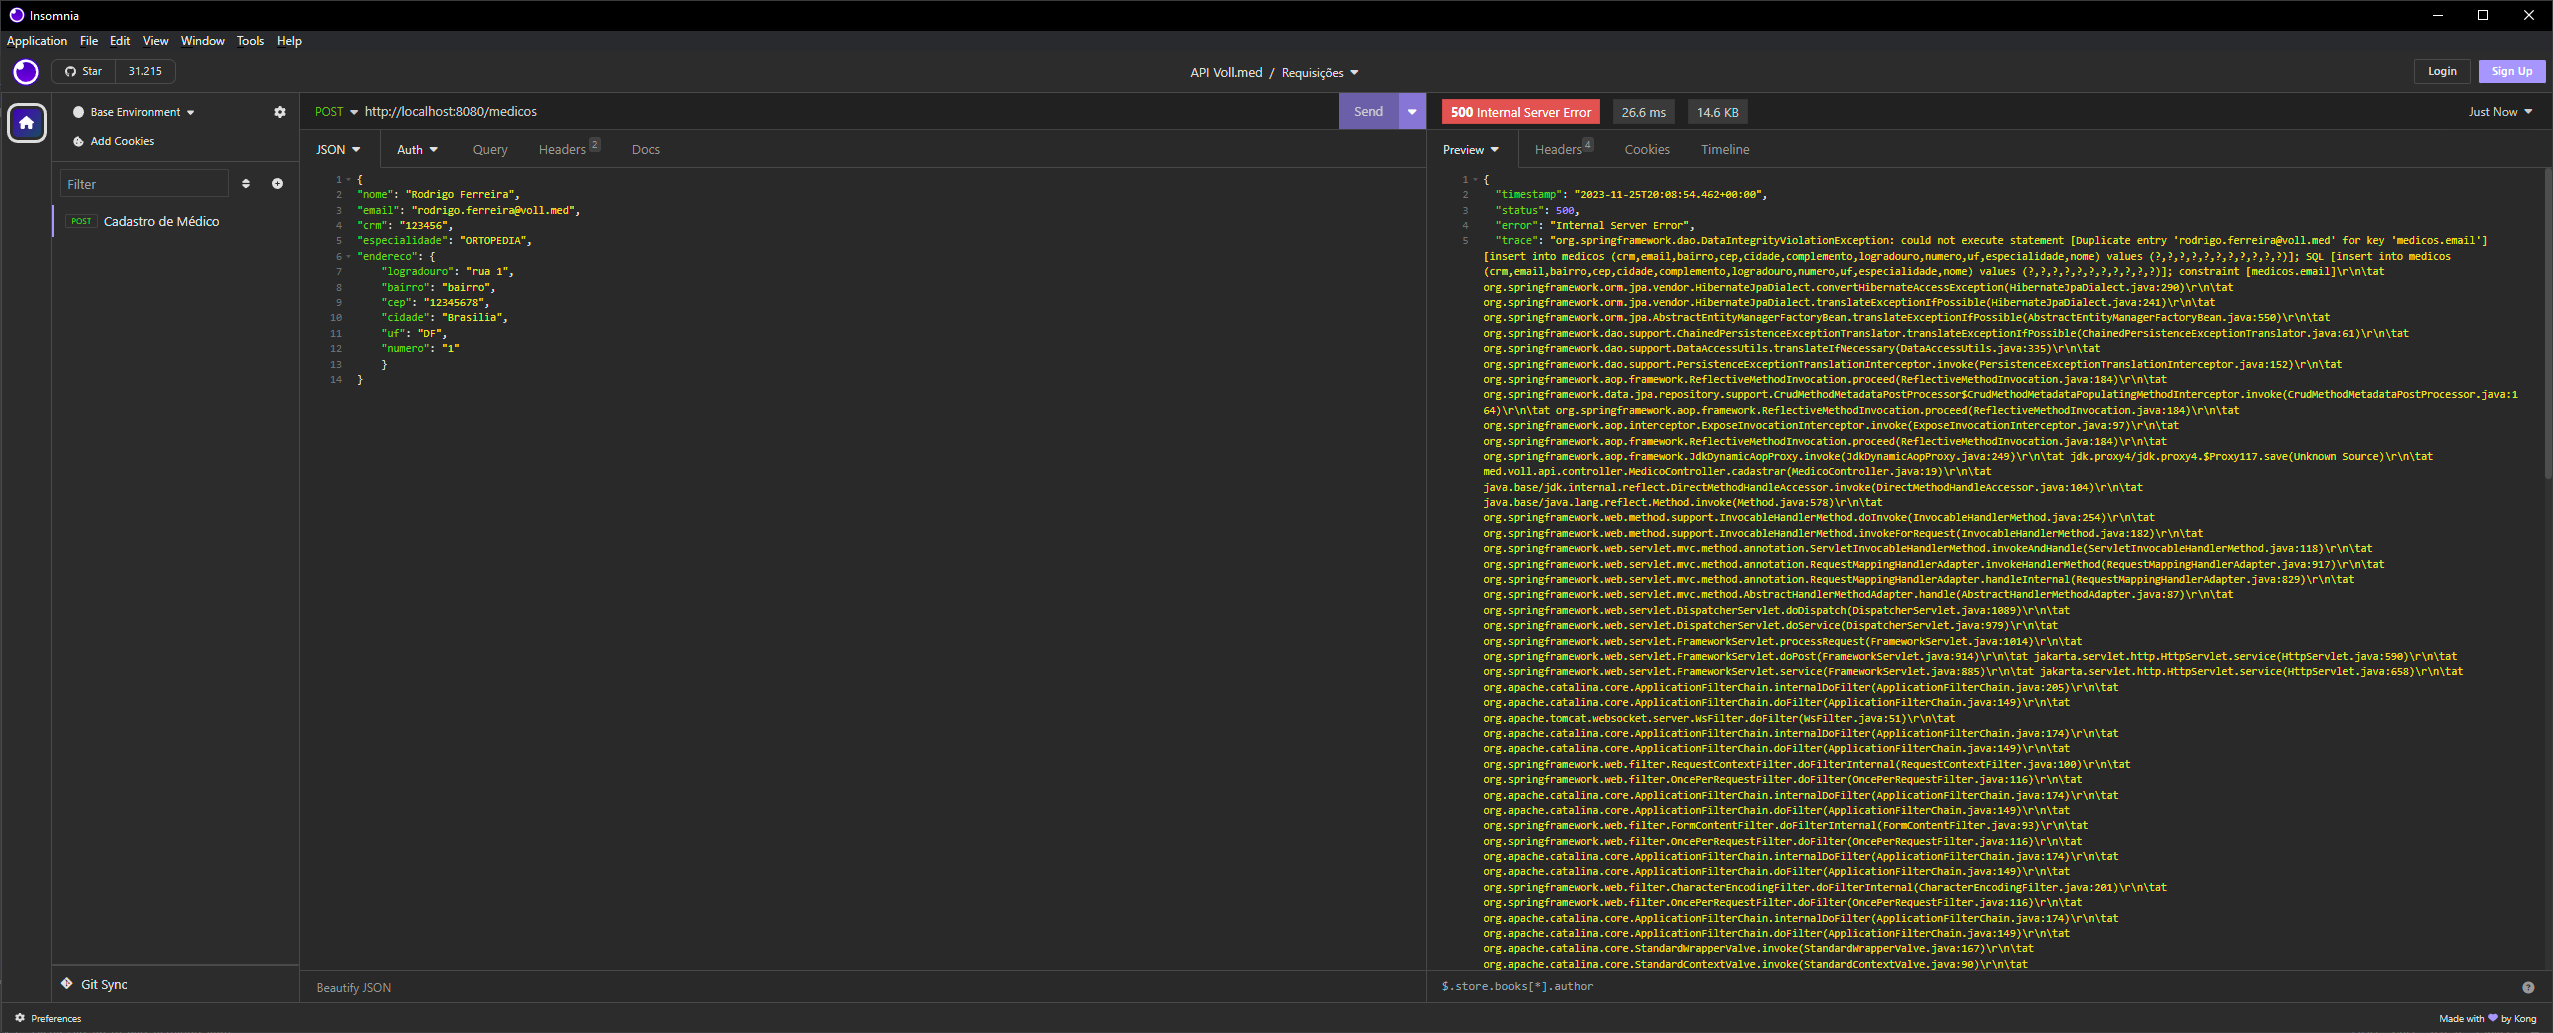Open the Just Now response history dropdown
The height and width of the screenshot is (1033, 2553).
coord(2500,112)
